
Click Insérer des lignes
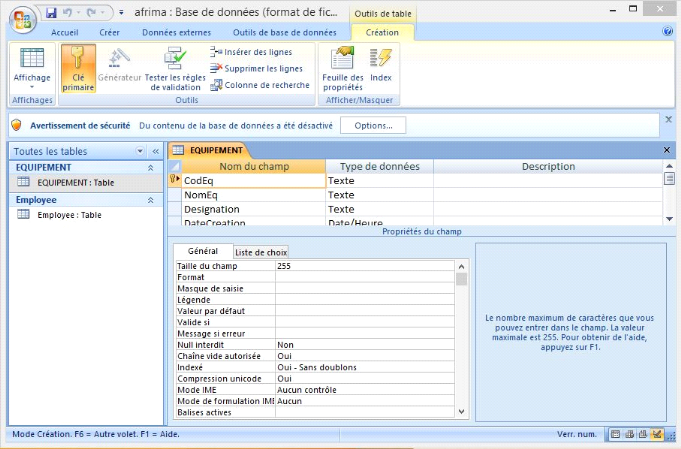[x=256, y=51]
